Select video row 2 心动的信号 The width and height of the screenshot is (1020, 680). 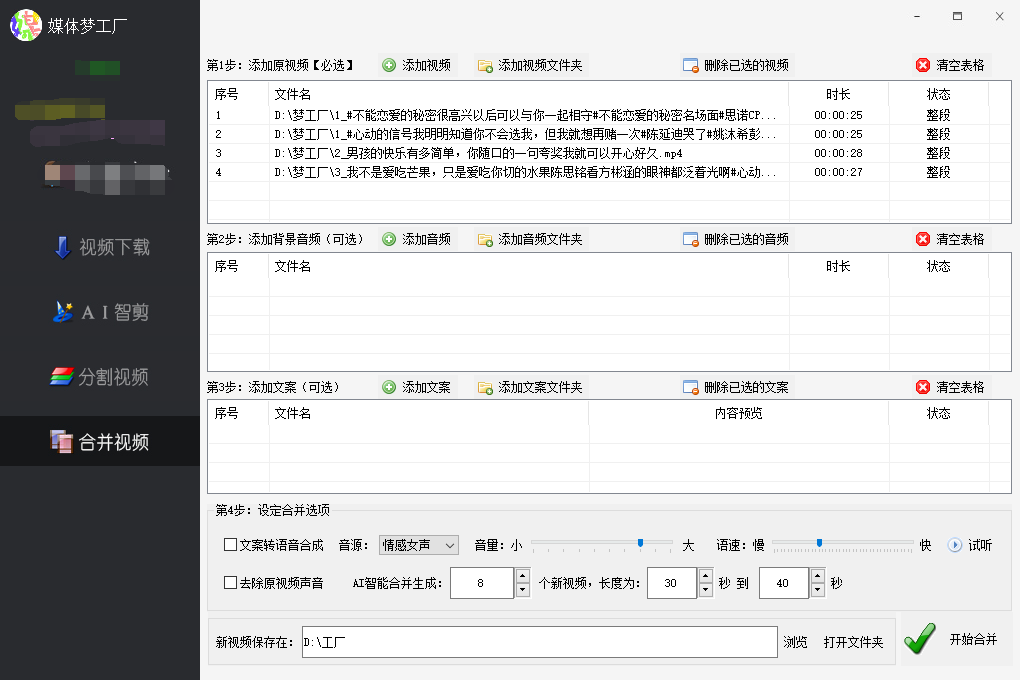point(609,134)
